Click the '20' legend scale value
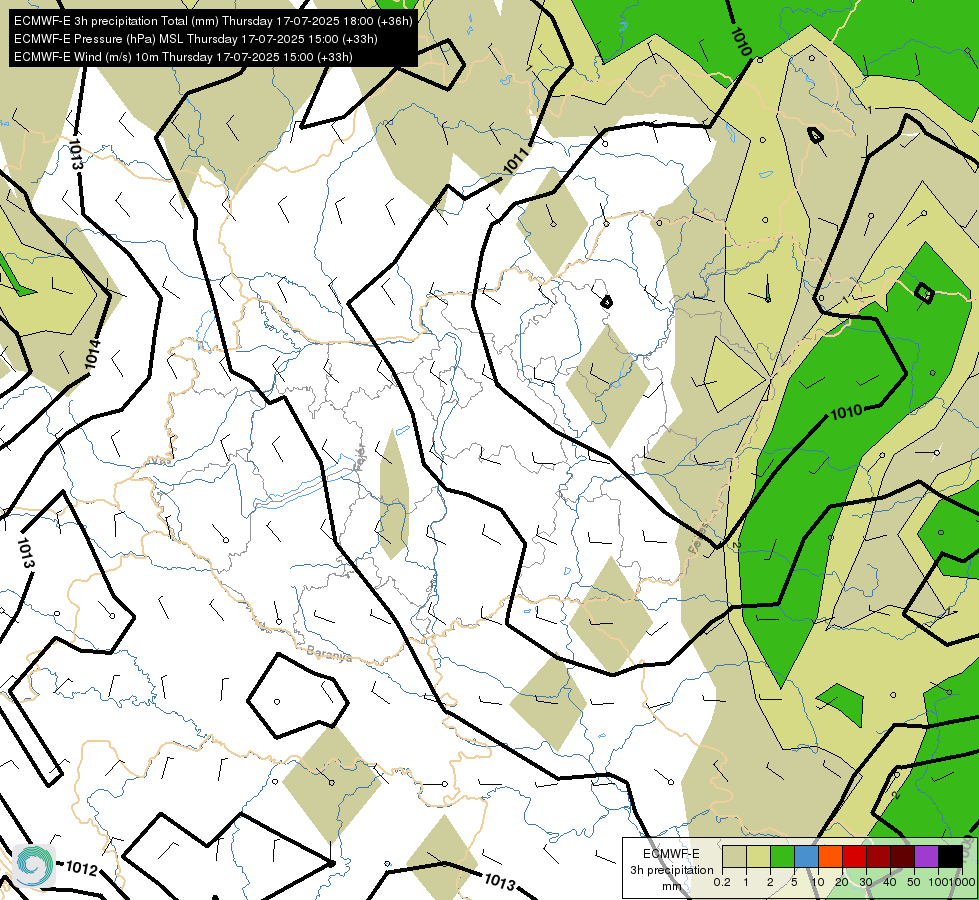The image size is (979, 900). pyautogui.click(x=842, y=882)
